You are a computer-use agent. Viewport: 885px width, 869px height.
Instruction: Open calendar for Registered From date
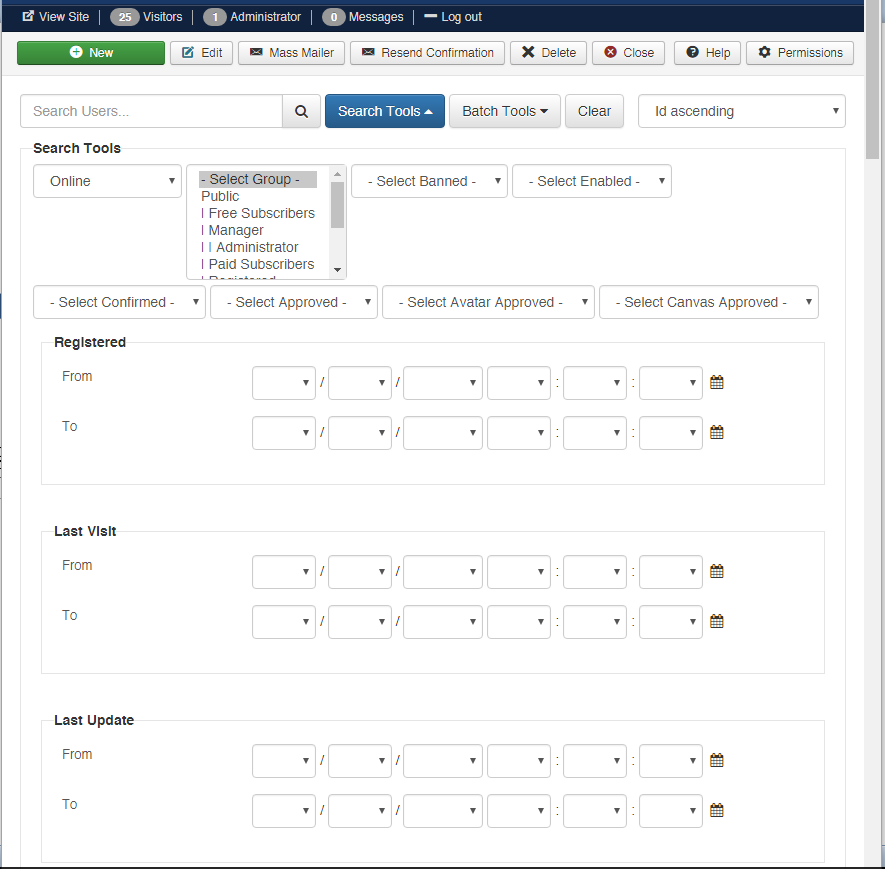pos(717,383)
